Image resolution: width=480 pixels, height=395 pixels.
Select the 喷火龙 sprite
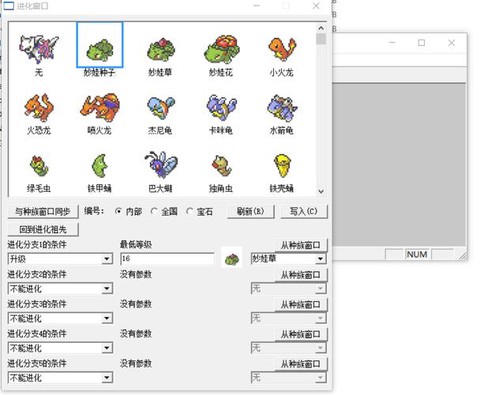click(x=100, y=107)
